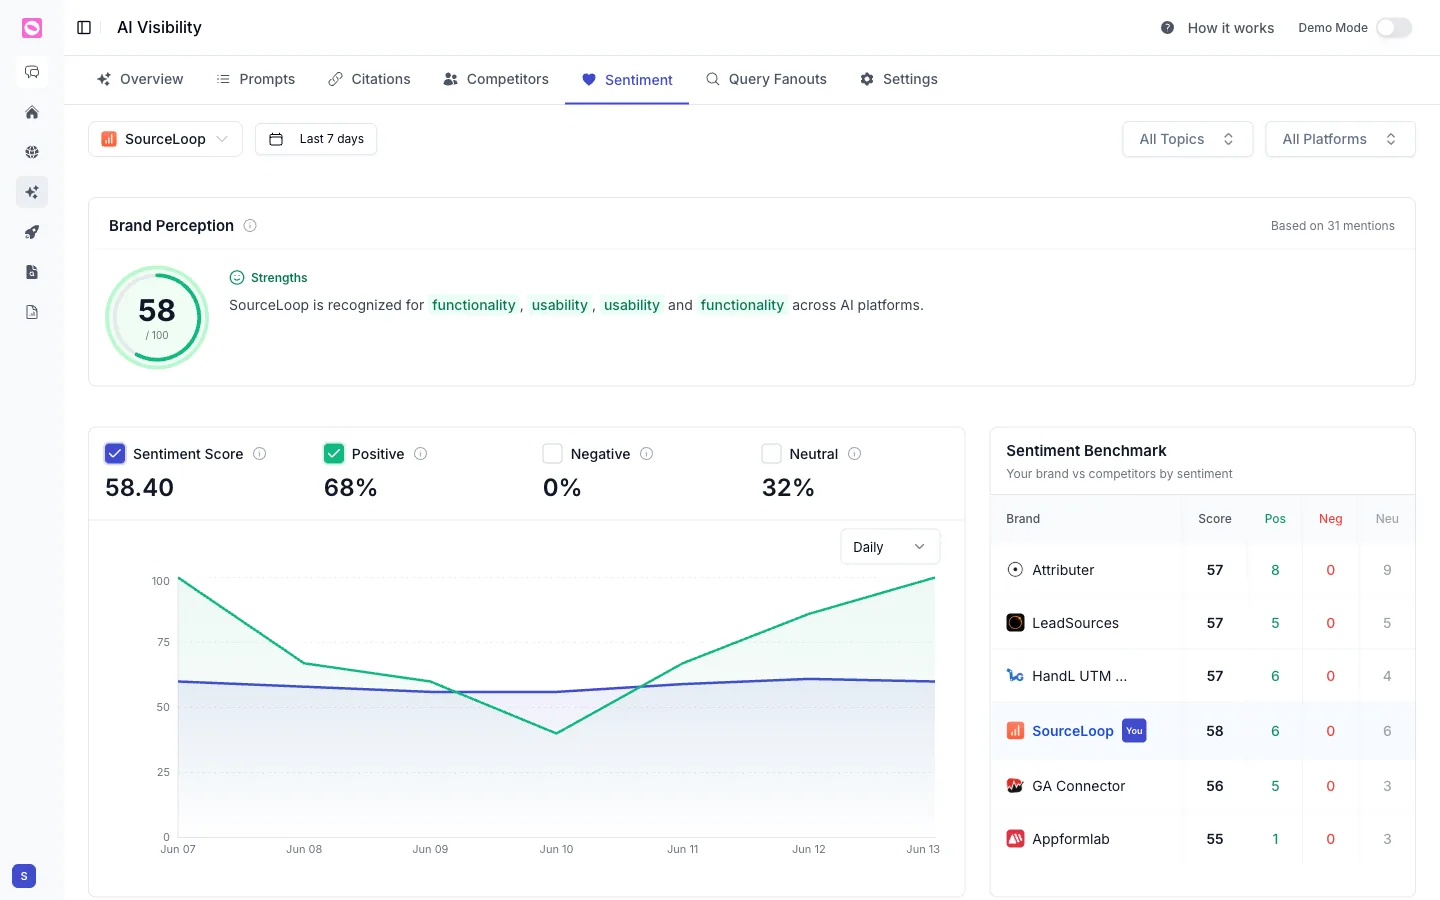Toggle the Demo Mode switch

(x=1394, y=28)
